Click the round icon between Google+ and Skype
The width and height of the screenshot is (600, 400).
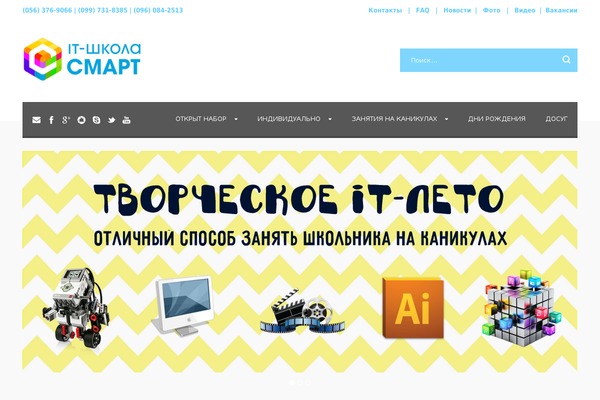tap(81, 120)
